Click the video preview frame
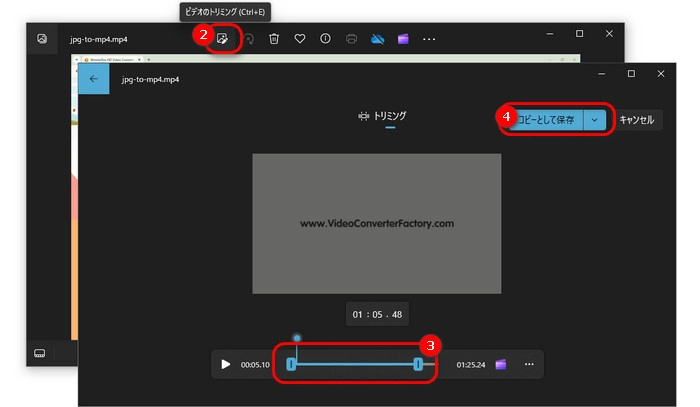 coord(377,224)
